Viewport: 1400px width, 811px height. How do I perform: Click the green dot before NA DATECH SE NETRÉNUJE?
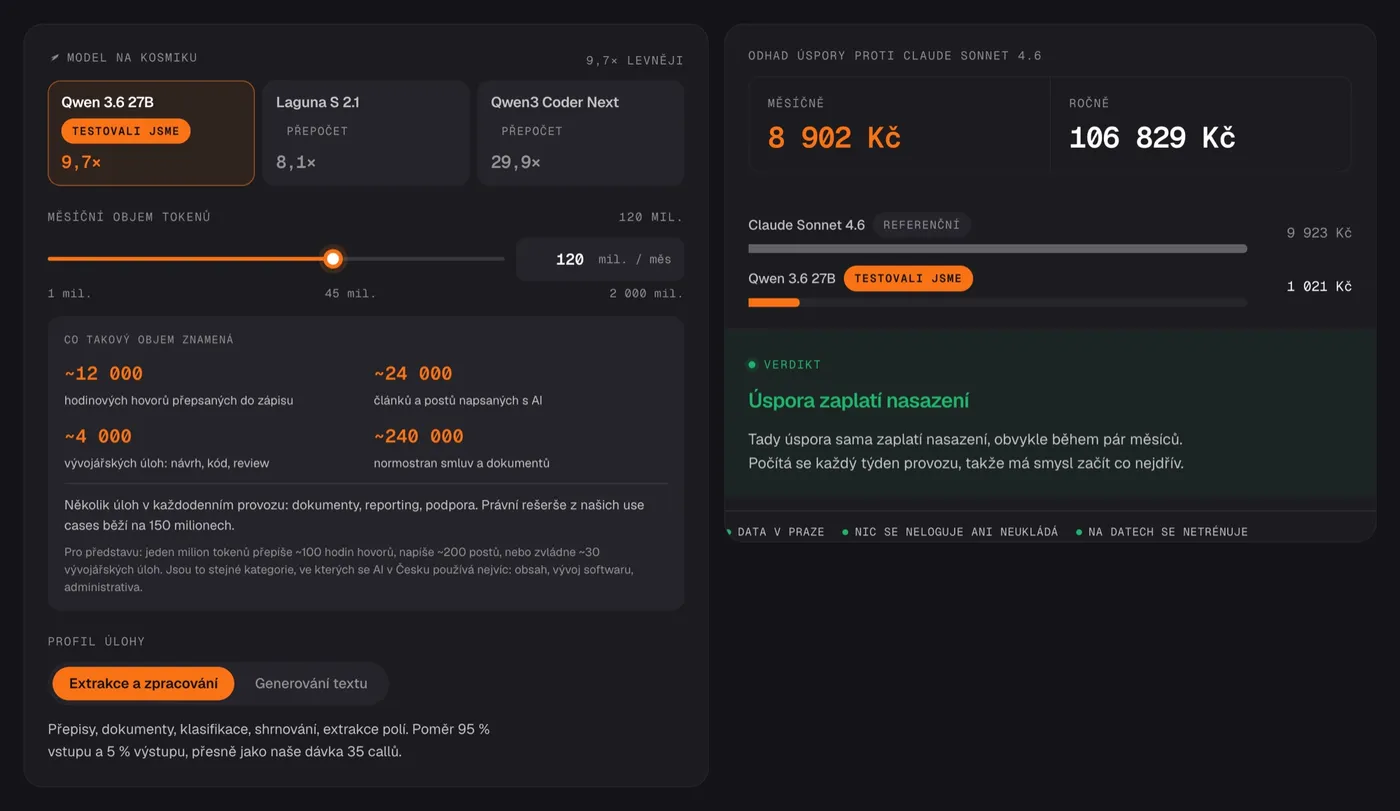click(1078, 532)
